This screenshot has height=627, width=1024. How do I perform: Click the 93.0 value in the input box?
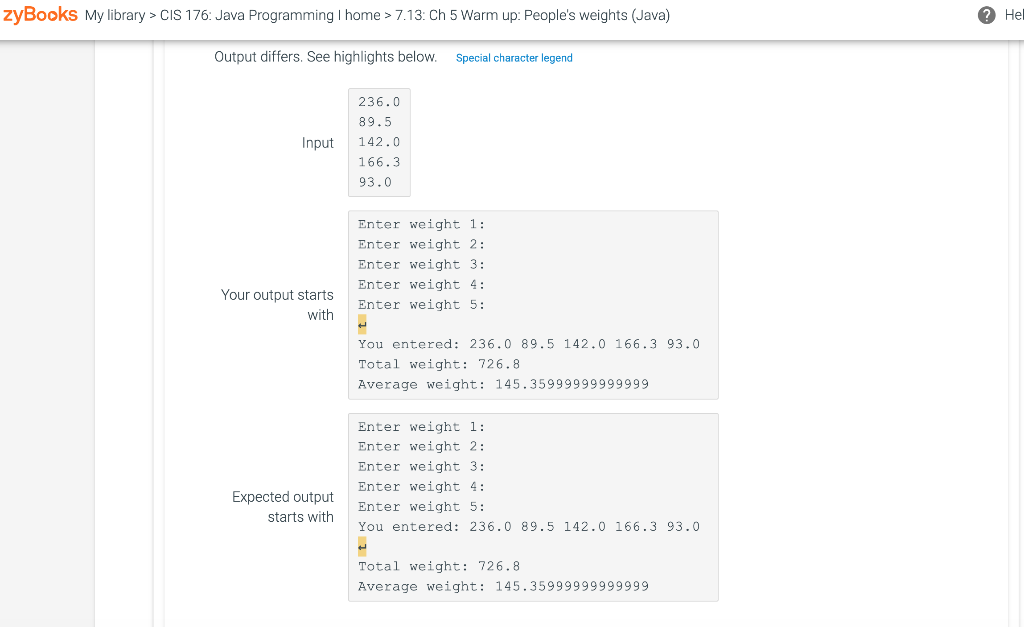click(375, 182)
